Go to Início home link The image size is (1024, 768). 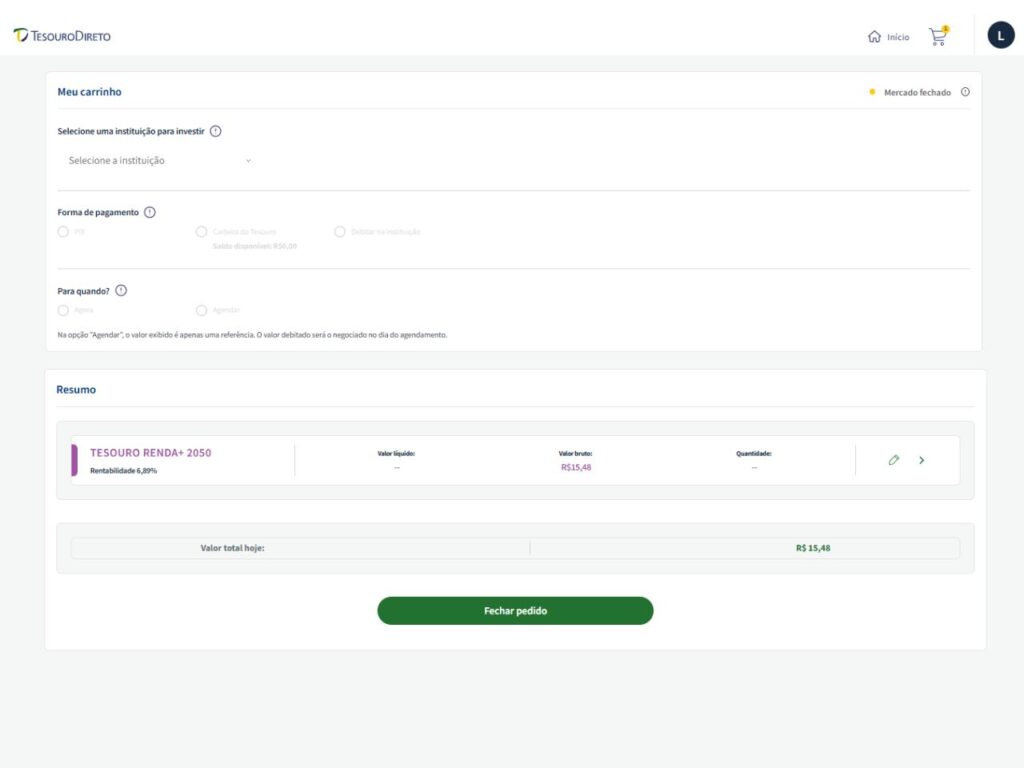(x=888, y=37)
